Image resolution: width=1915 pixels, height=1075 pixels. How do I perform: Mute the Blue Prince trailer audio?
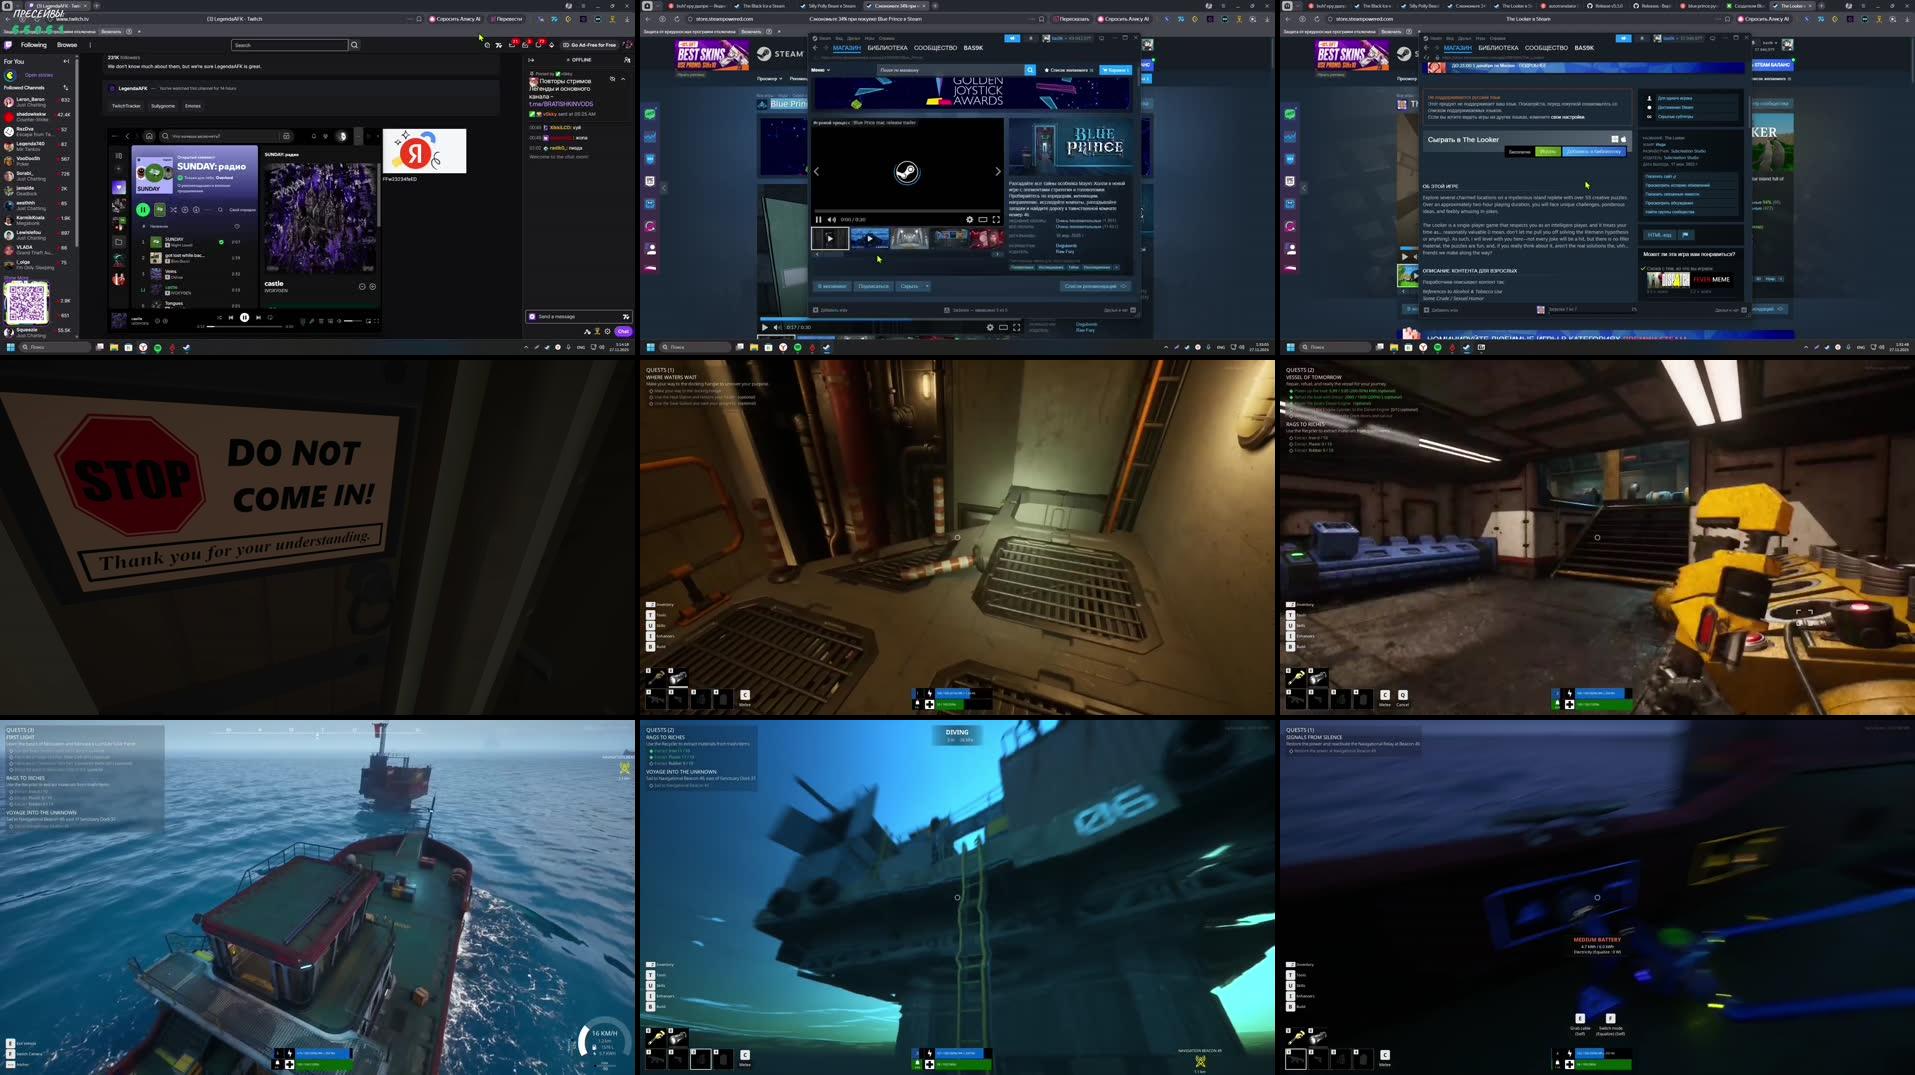(832, 219)
